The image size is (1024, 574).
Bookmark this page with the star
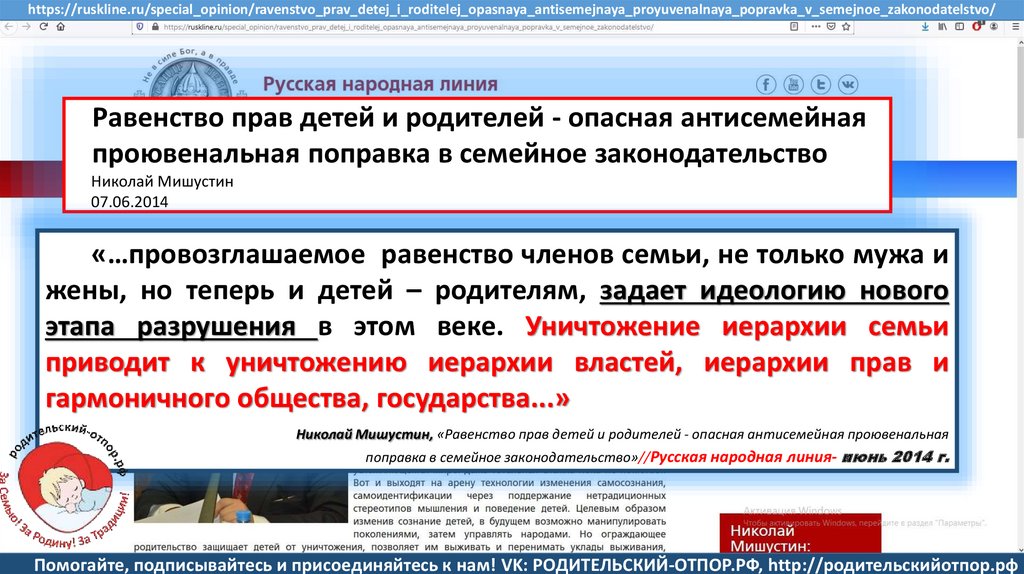coord(846,27)
